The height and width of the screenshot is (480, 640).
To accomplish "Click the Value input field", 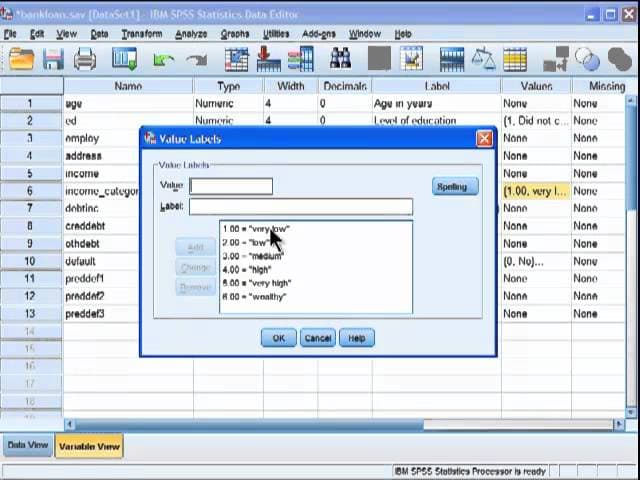I will 231,186.
